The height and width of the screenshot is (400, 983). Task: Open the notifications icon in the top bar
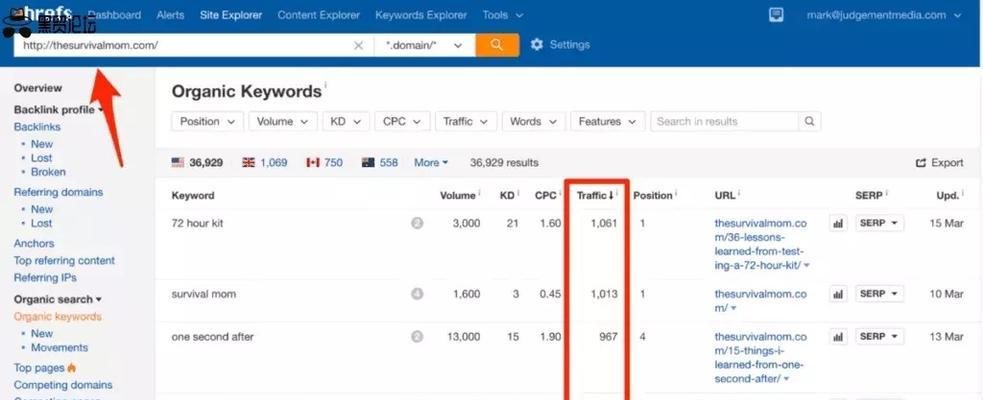(775, 15)
